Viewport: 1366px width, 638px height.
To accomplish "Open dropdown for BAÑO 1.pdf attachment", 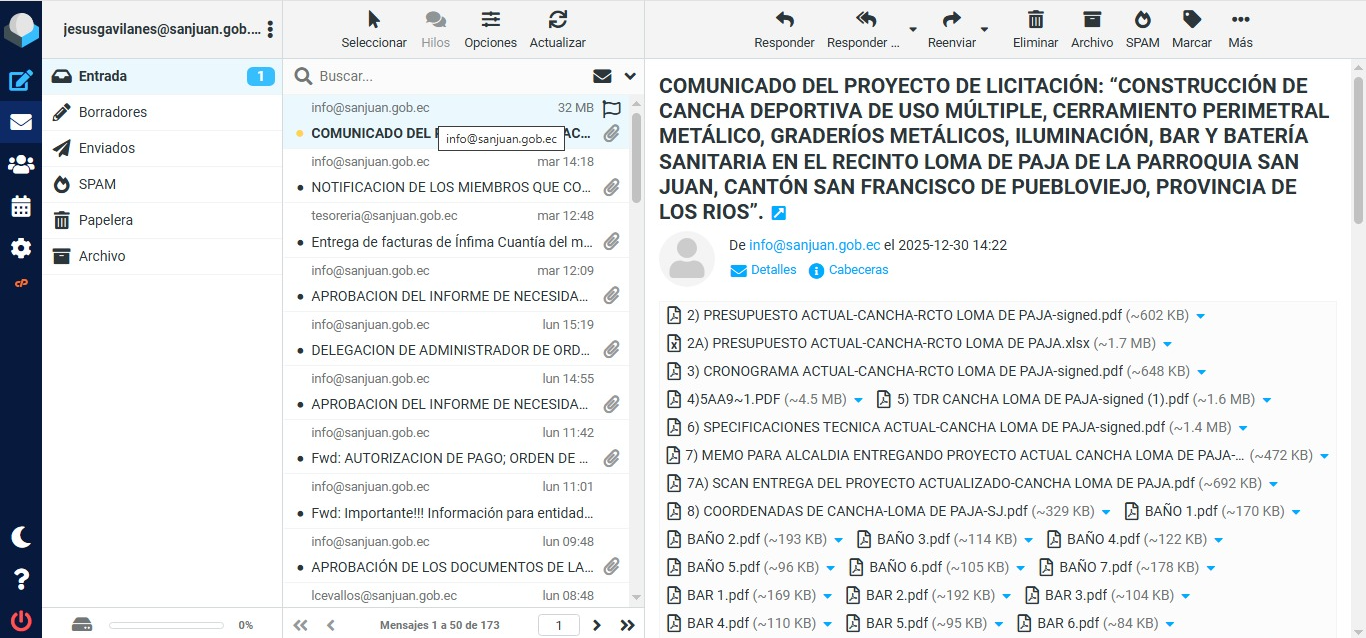I will [1296, 512].
